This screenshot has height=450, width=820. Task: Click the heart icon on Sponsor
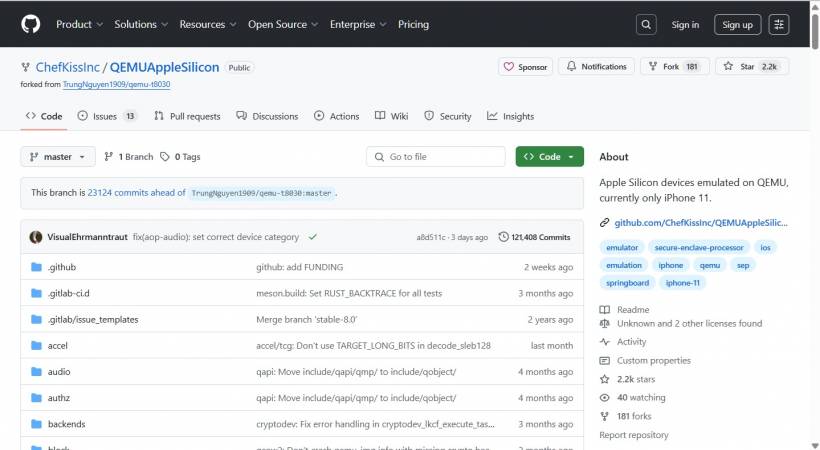click(x=508, y=66)
